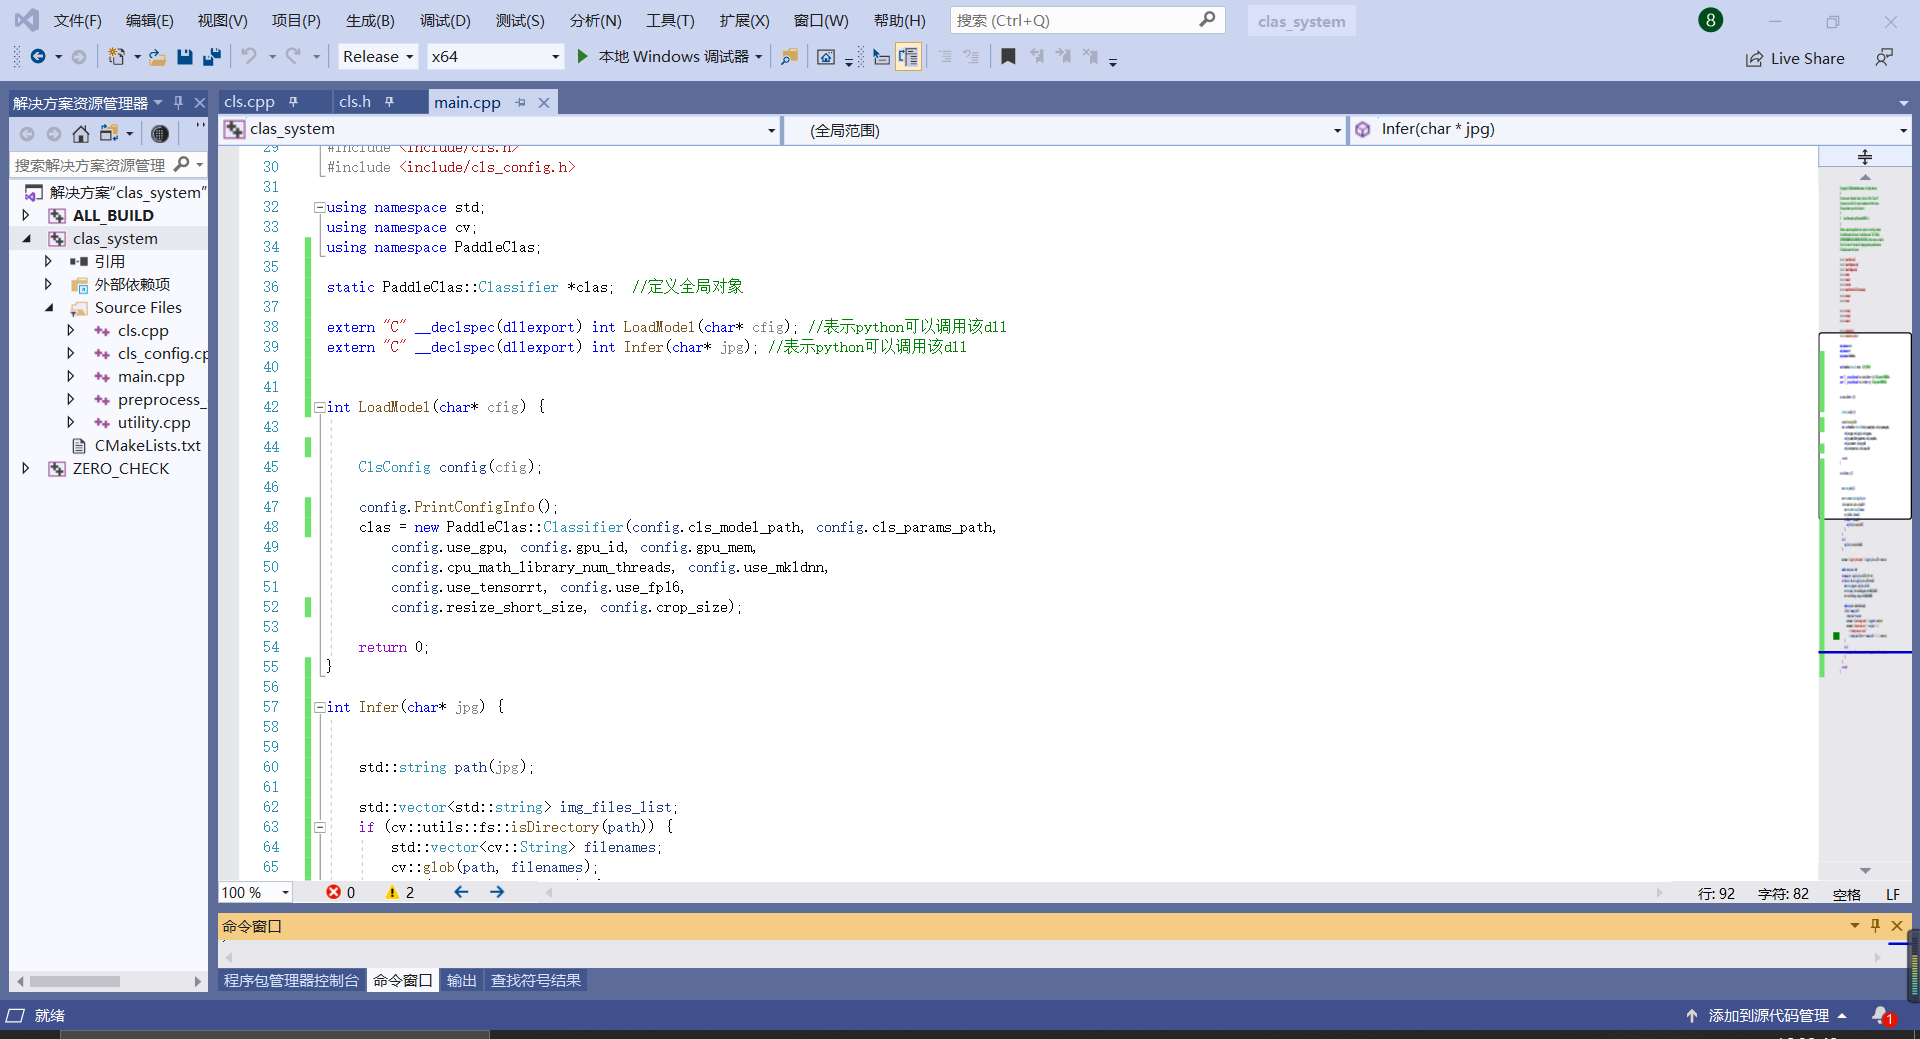Sync Solution Explorer with active document
Screen dimensions: 1920x1039
point(108,133)
